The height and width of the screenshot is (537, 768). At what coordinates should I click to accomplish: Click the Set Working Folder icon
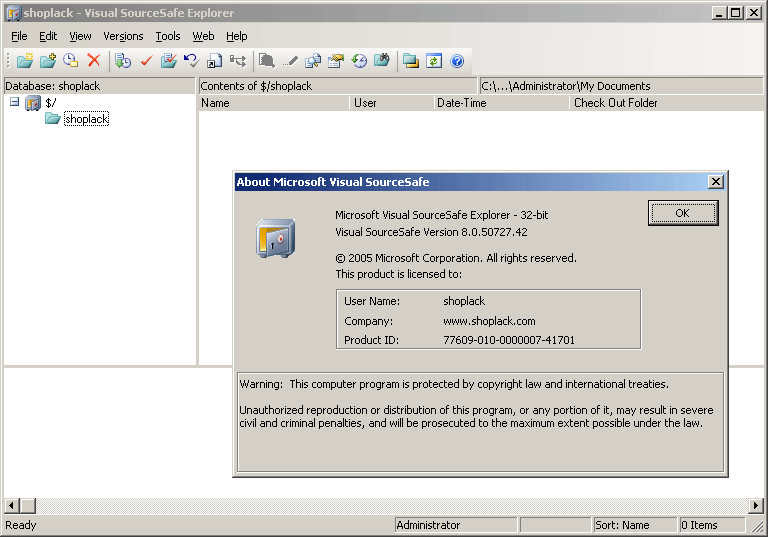point(410,61)
